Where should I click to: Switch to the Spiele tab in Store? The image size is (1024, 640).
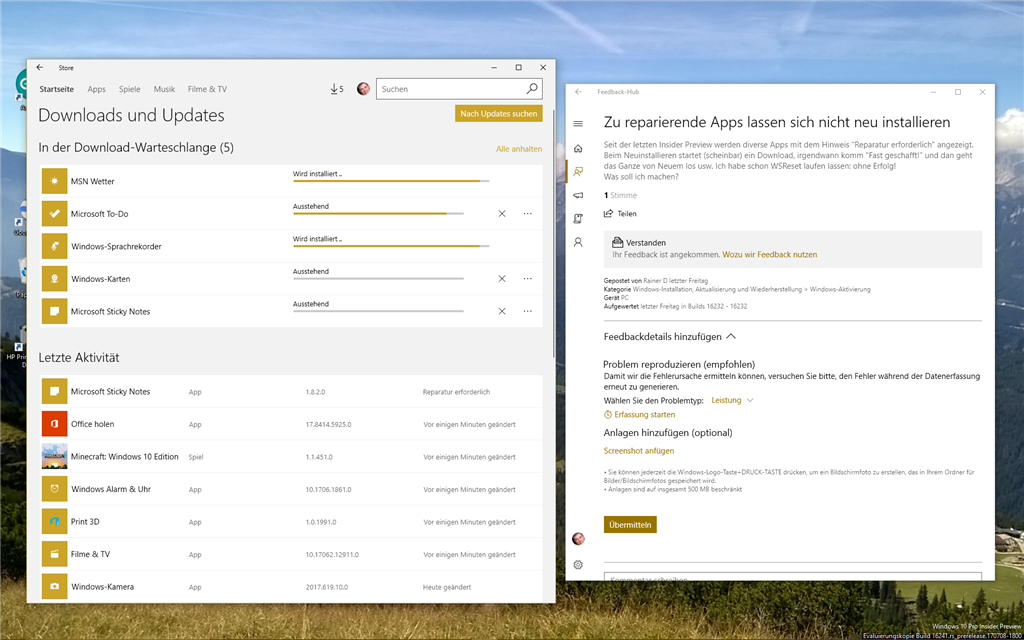point(129,89)
